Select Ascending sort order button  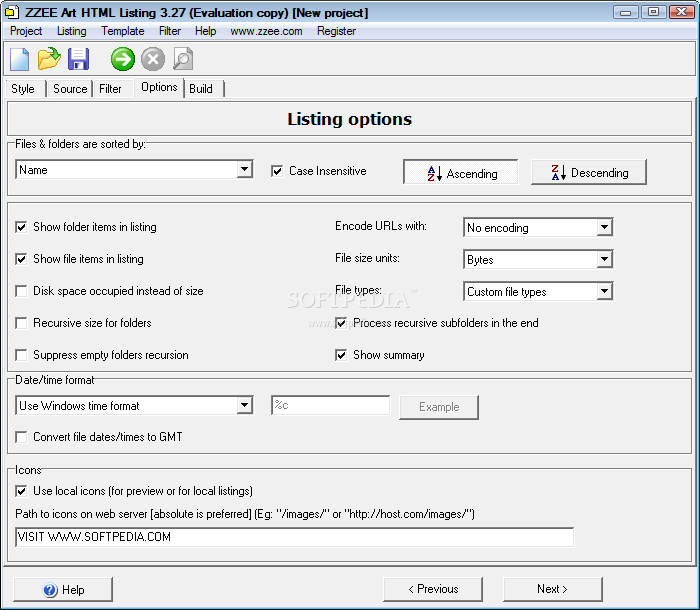(460, 171)
